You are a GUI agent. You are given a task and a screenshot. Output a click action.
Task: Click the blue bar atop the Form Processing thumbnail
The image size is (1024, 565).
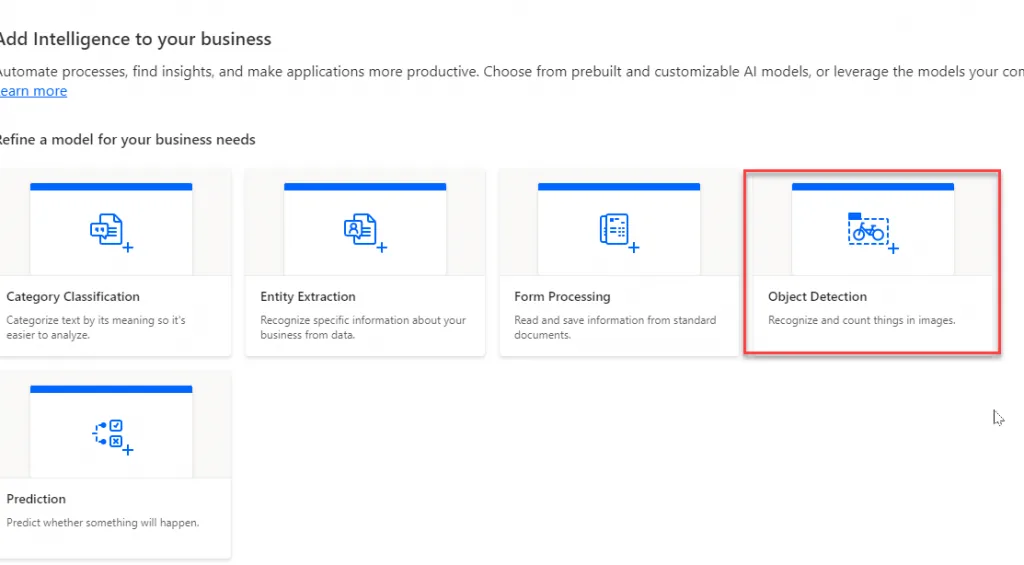coord(618,187)
